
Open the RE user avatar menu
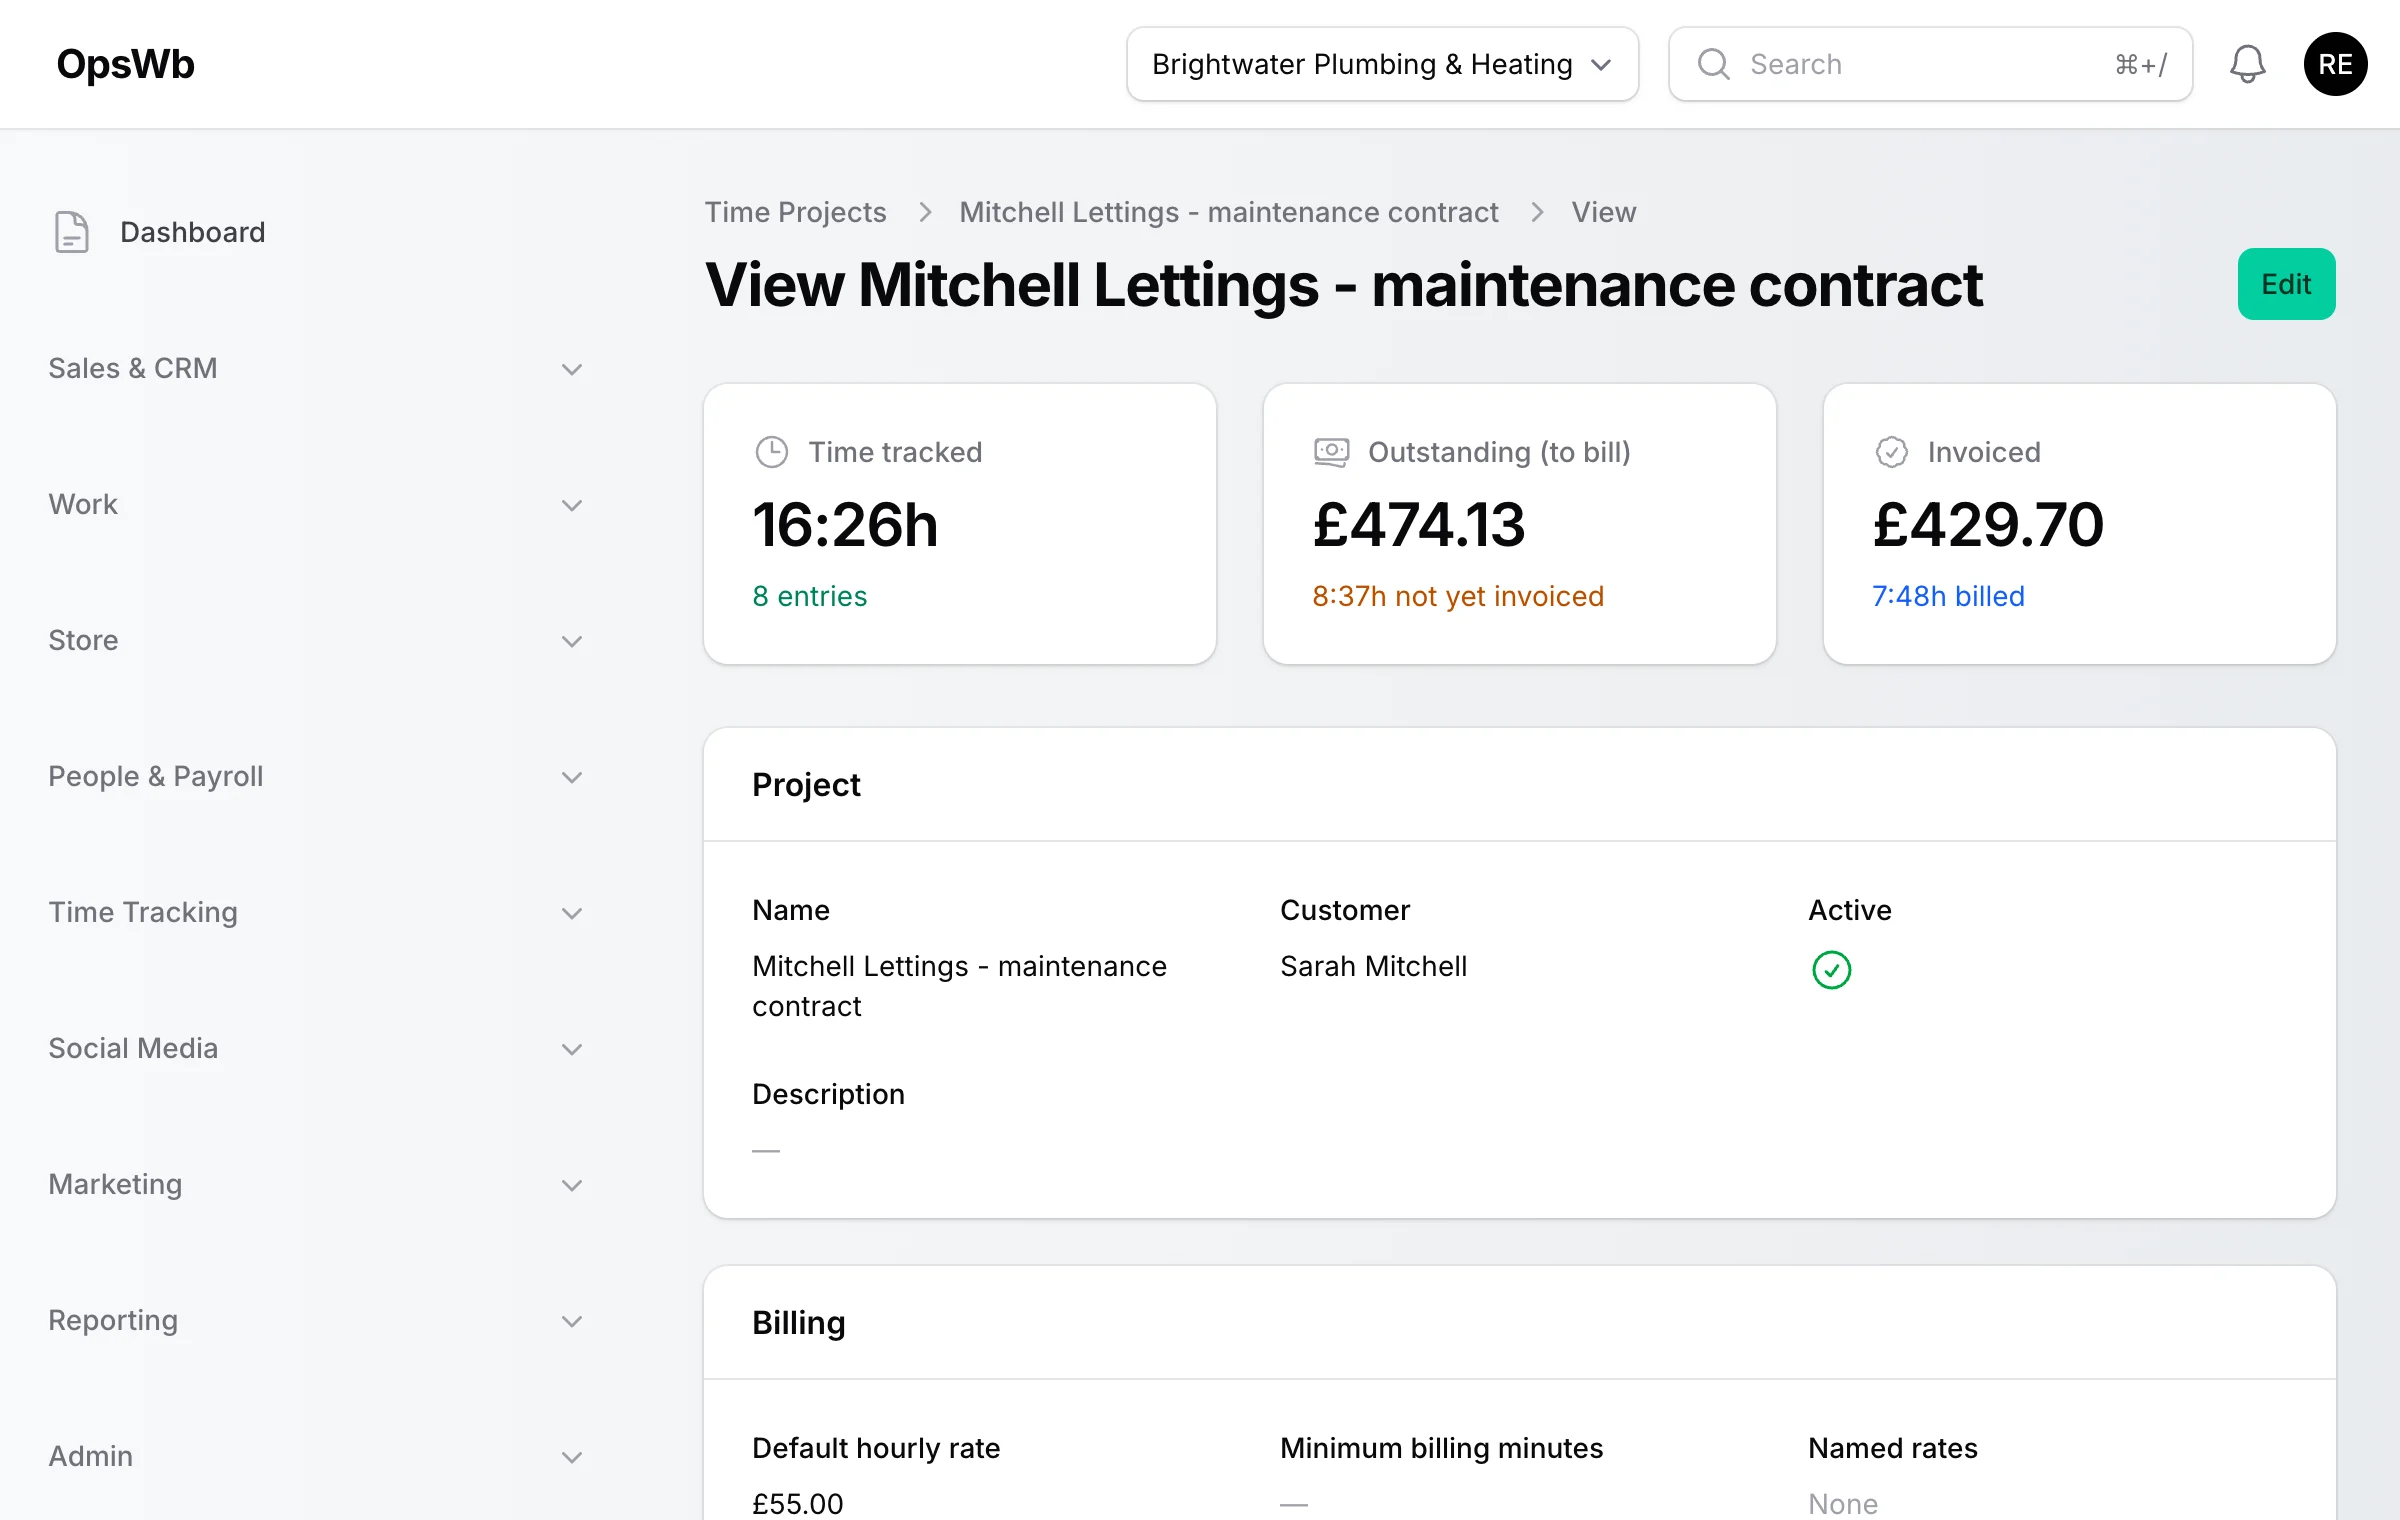tap(2335, 64)
